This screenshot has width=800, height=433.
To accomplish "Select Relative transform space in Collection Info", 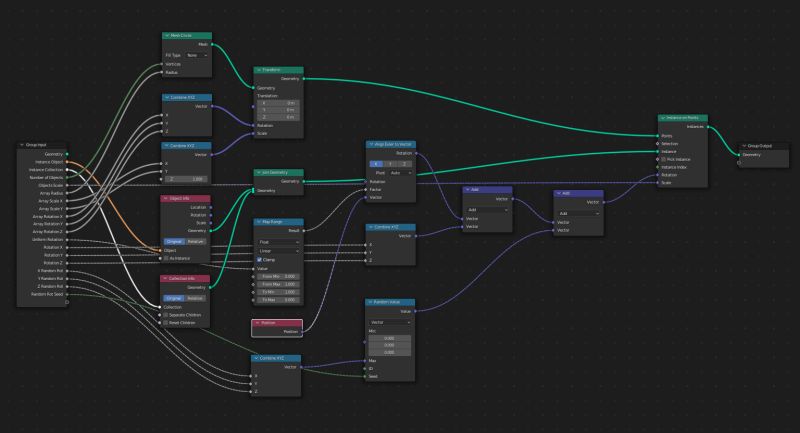I will click(x=195, y=298).
